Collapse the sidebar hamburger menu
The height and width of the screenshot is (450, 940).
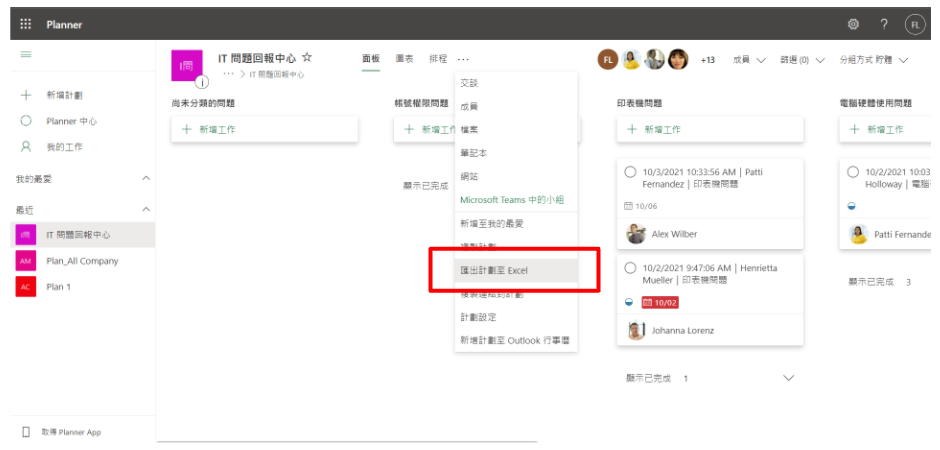[26, 55]
